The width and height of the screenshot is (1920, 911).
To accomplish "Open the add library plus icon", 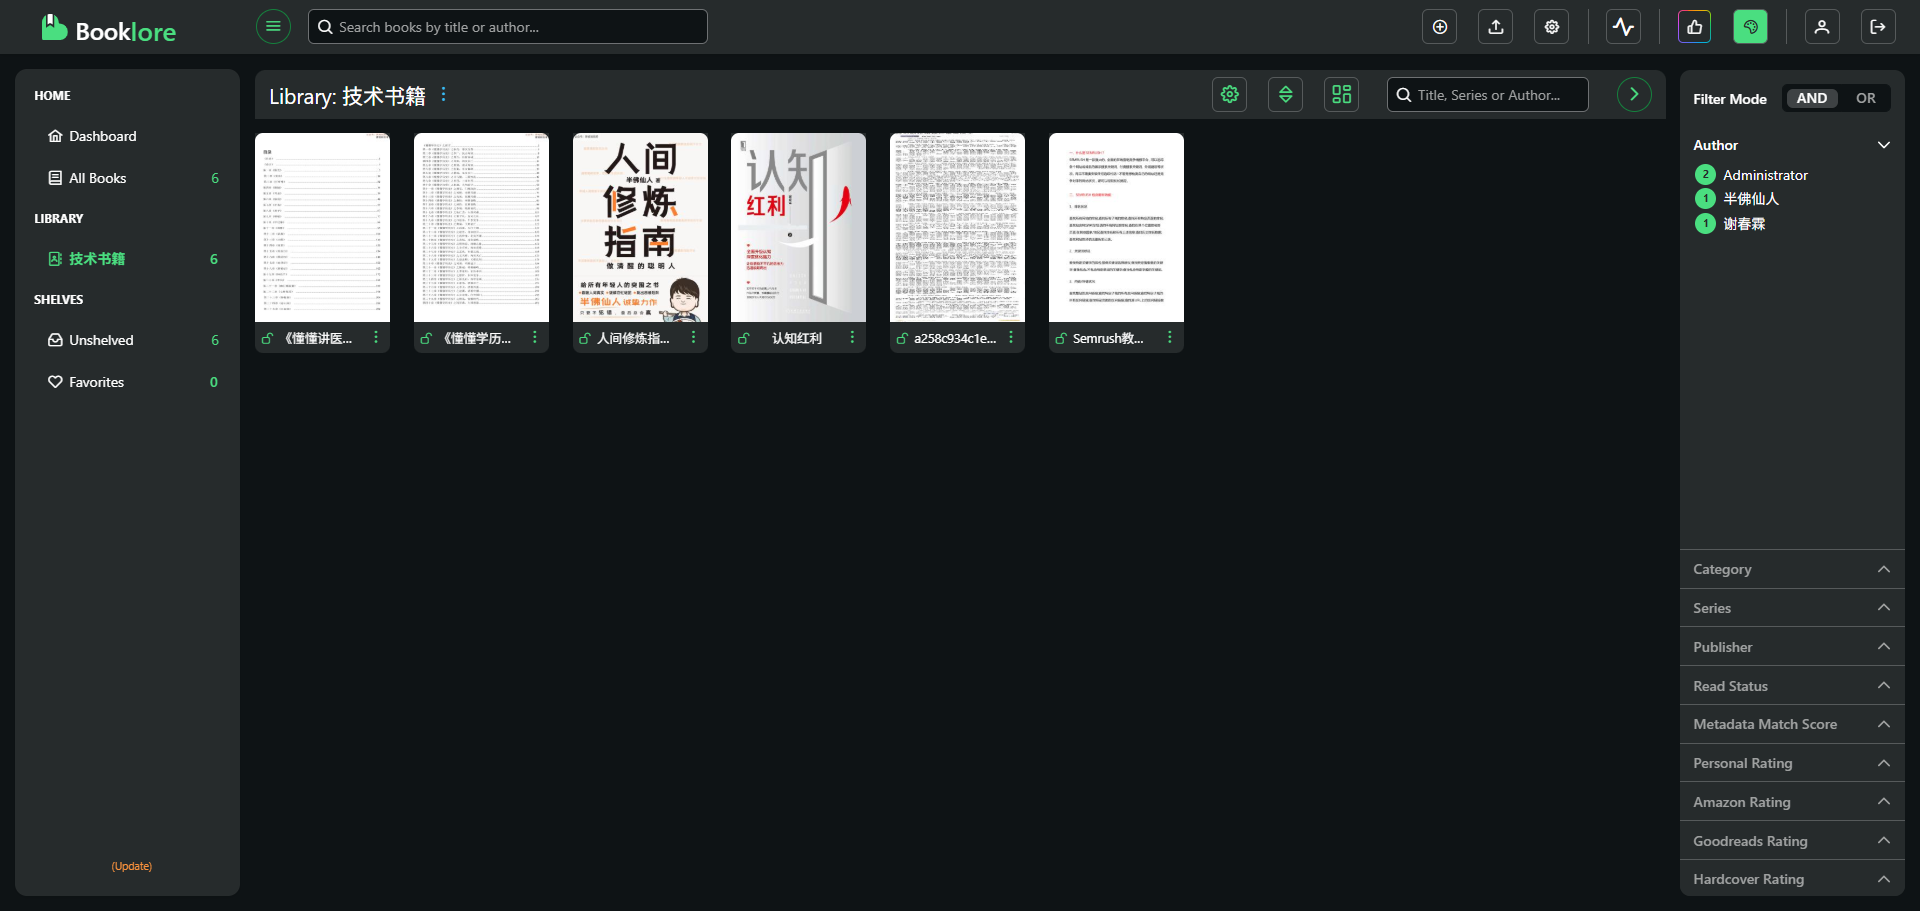I will pyautogui.click(x=1440, y=27).
